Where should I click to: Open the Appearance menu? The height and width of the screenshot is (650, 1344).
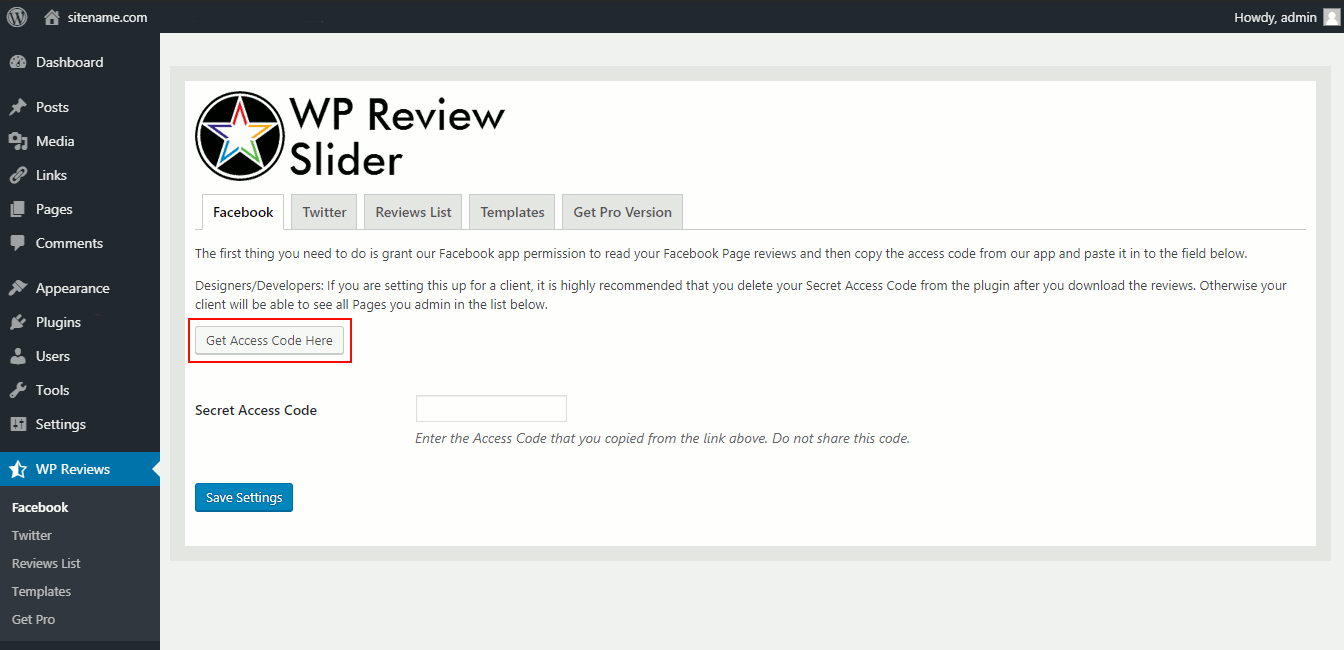point(80,288)
